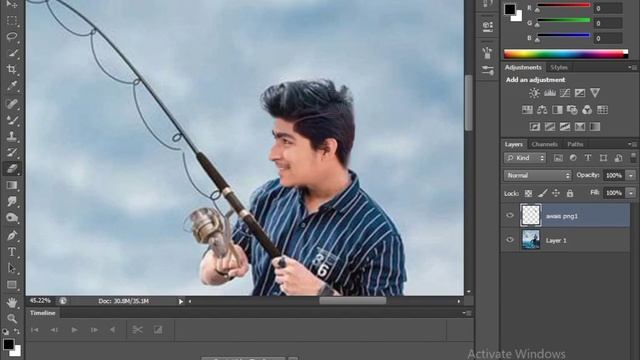Add a Photo Filter adjustment
The height and width of the screenshot is (360, 640).
(x=572, y=110)
